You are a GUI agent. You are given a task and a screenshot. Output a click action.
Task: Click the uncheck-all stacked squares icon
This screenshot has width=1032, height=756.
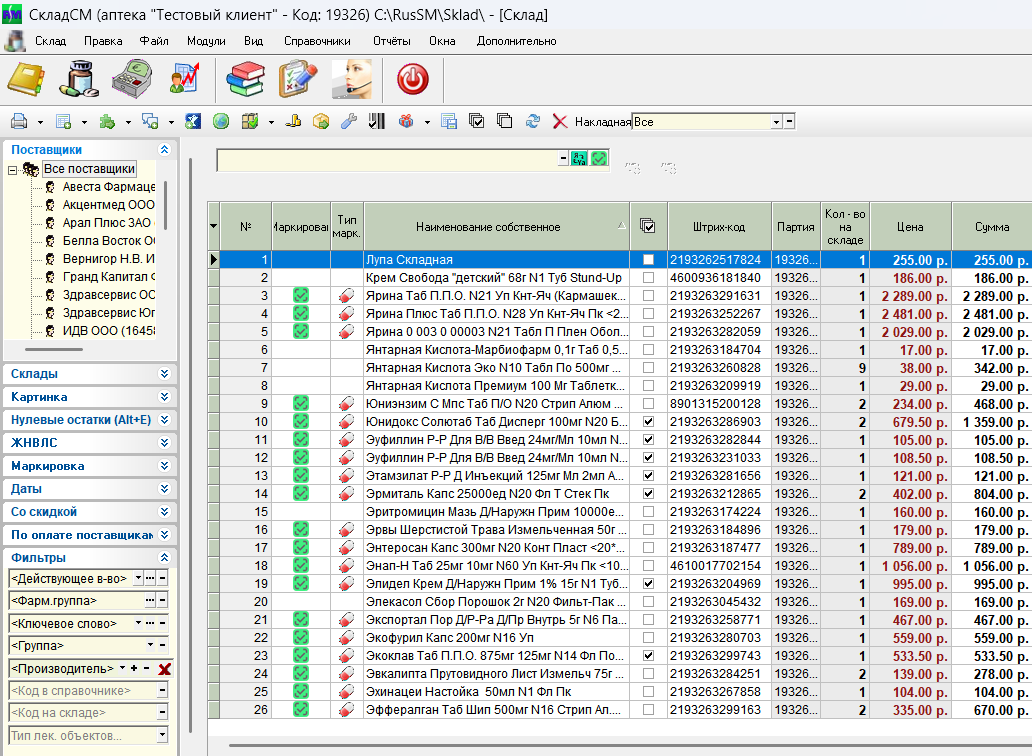tap(505, 121)
